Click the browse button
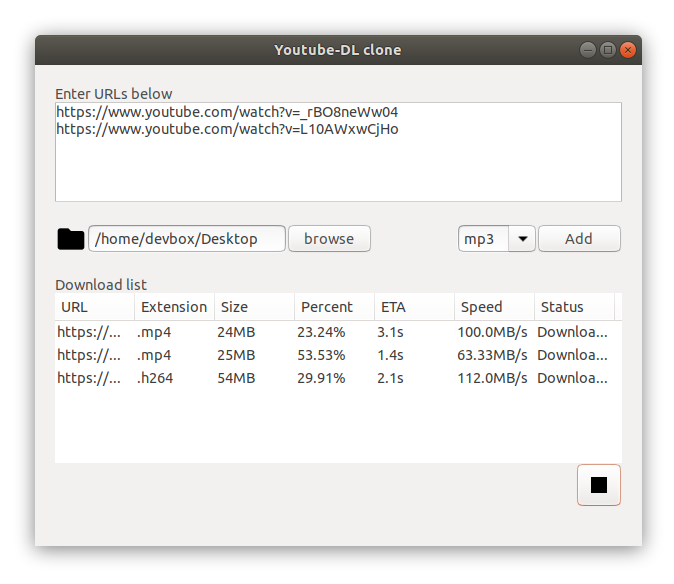The image size is (674, 584). coord(329,238)
